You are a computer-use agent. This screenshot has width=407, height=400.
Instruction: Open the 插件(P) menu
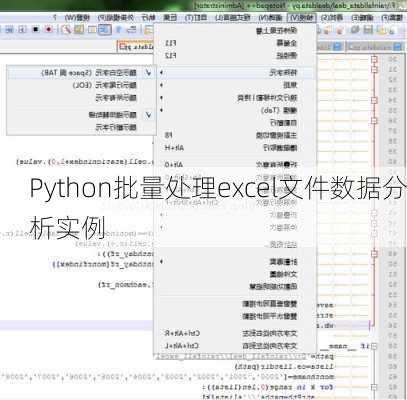[115, 17]
